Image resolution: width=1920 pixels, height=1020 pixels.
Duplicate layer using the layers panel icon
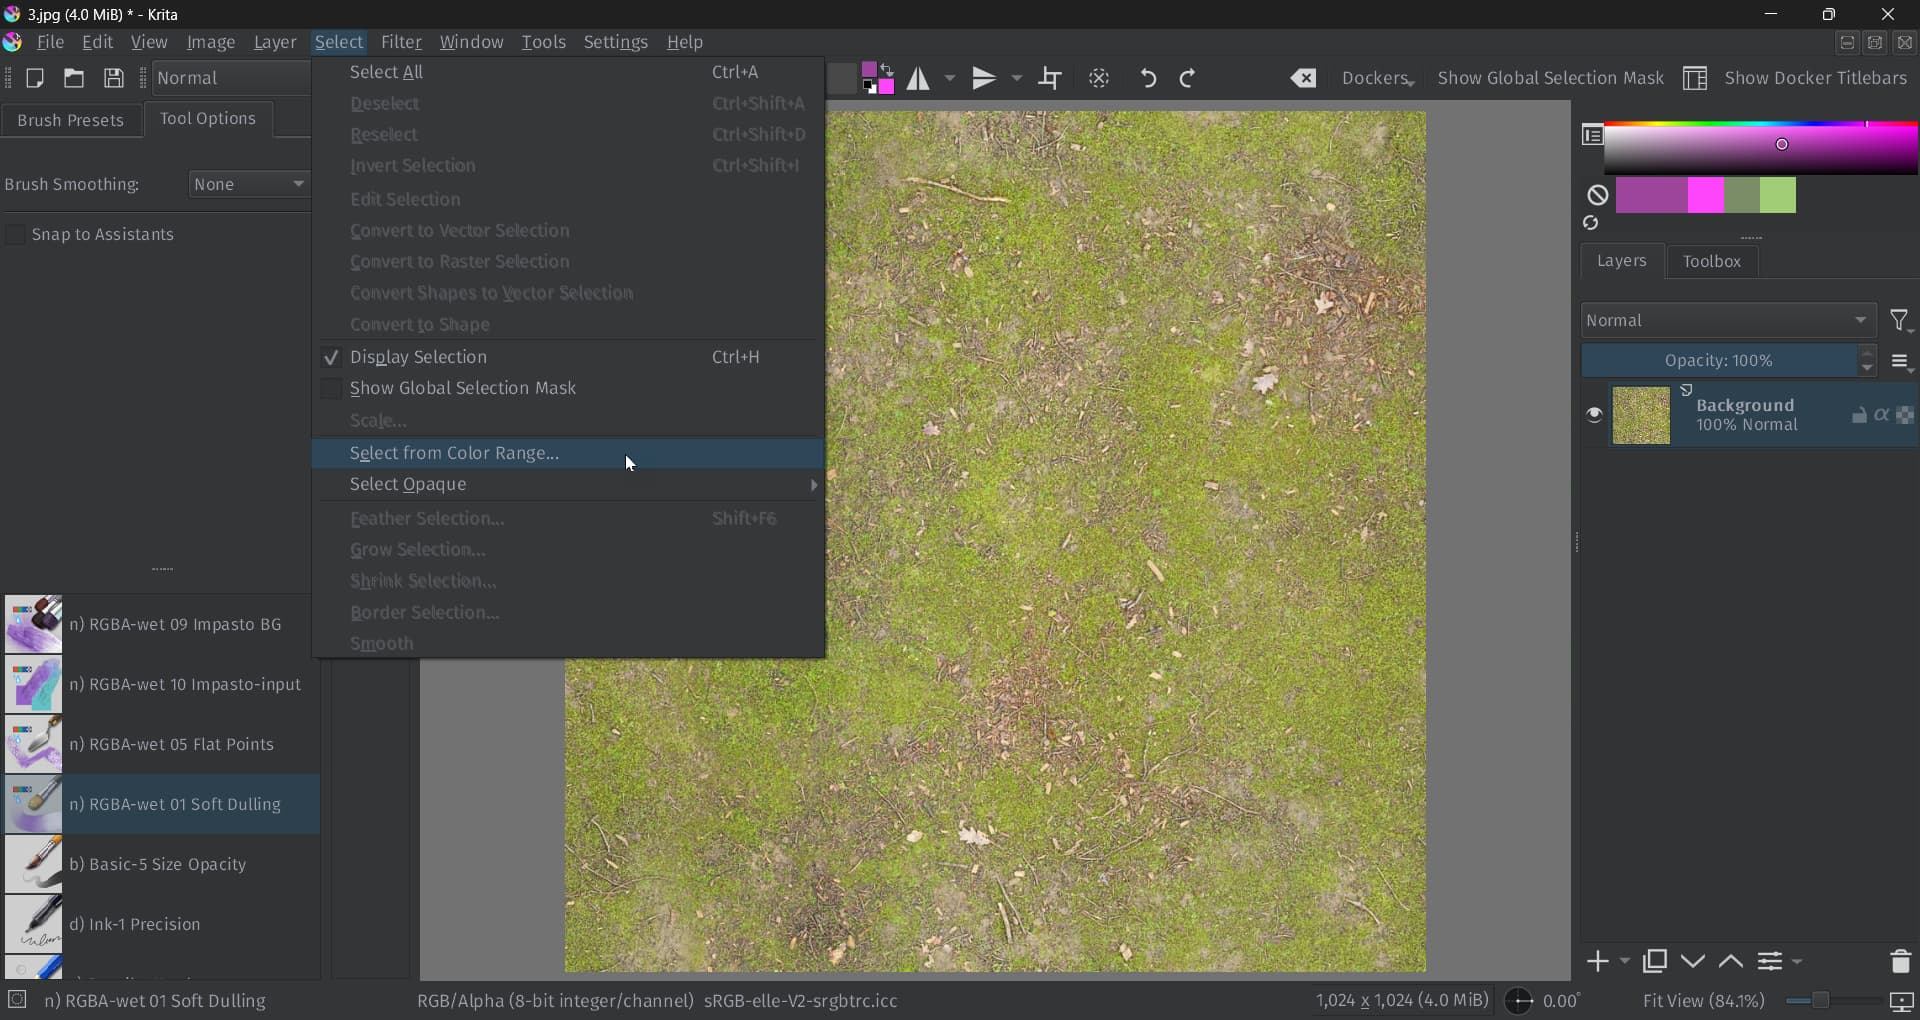coord(1655,962)
